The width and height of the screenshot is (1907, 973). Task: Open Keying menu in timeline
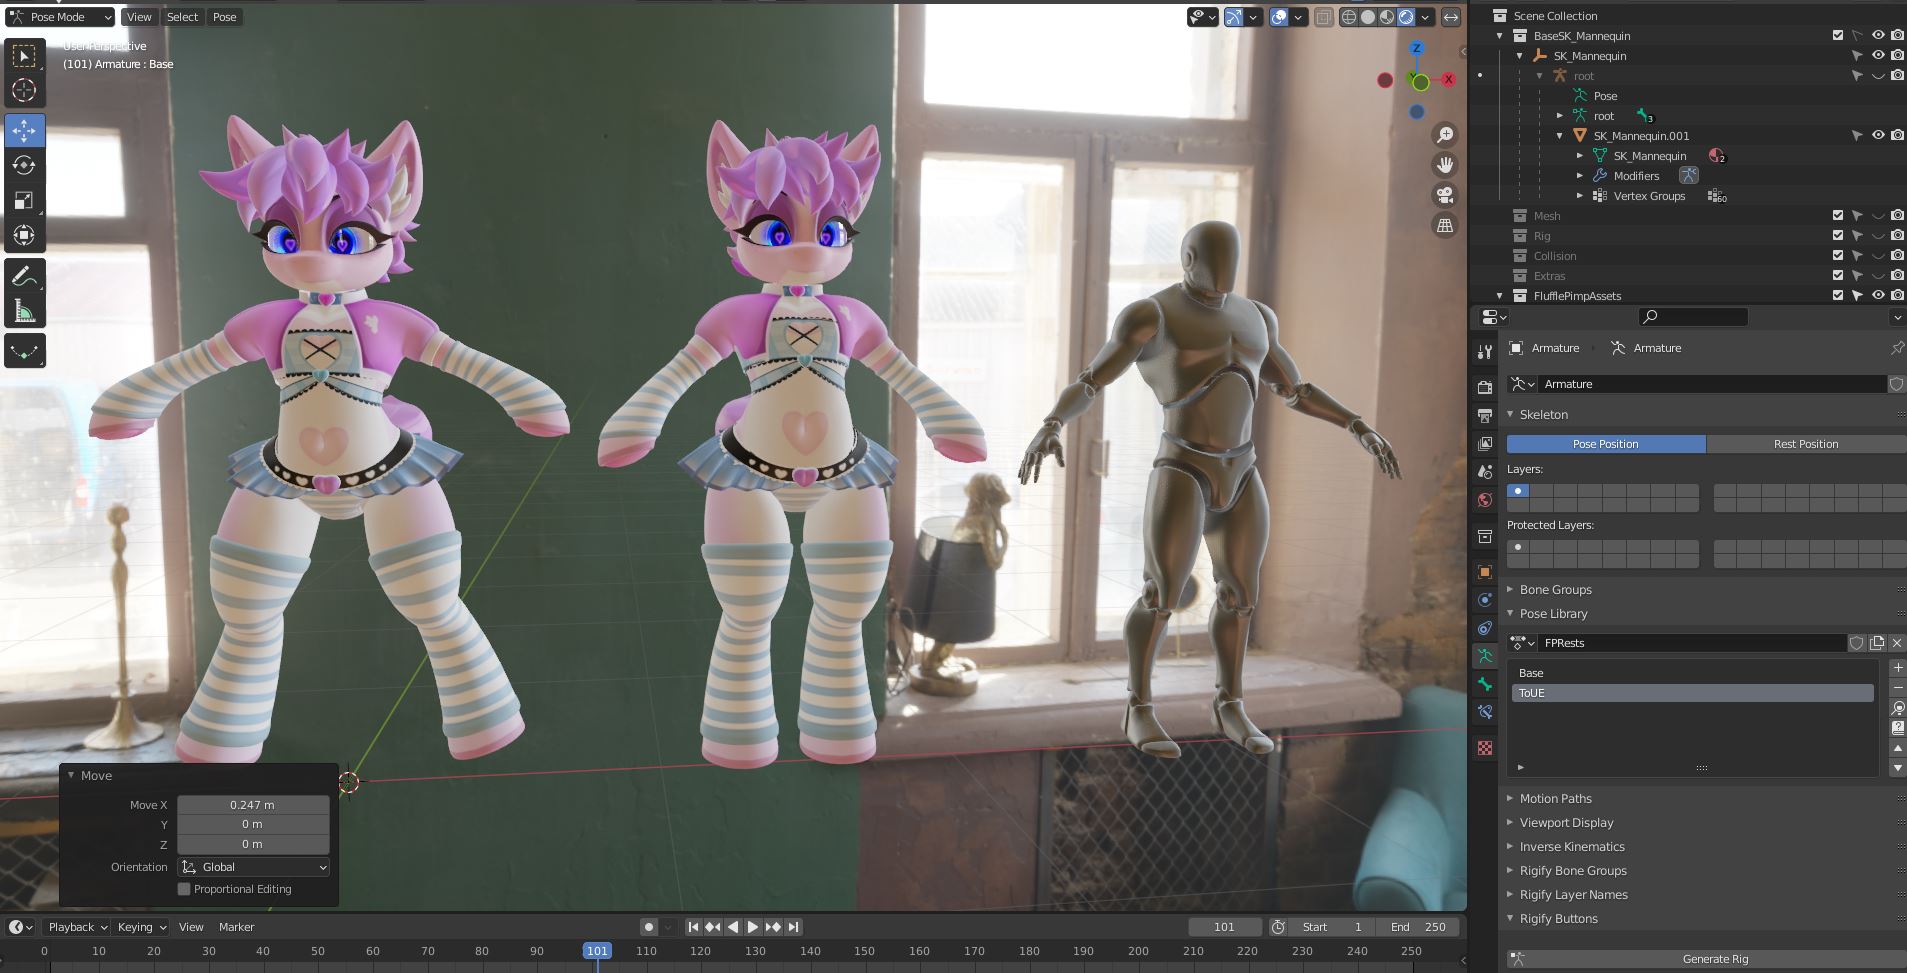(141, 927)
